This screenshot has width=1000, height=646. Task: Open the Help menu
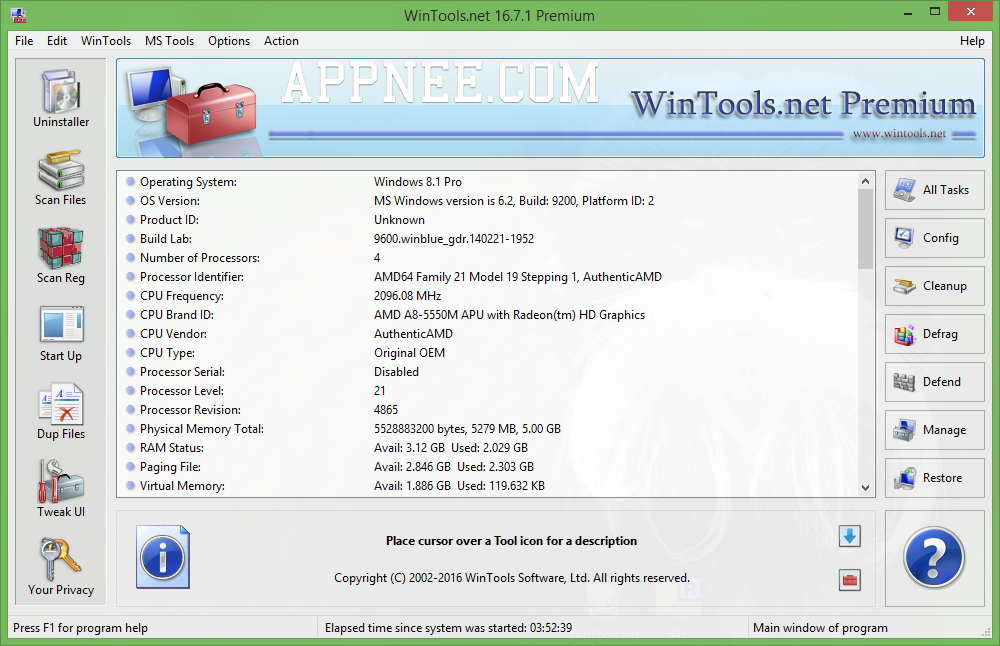pyautogui.click(x=972, y=41)
